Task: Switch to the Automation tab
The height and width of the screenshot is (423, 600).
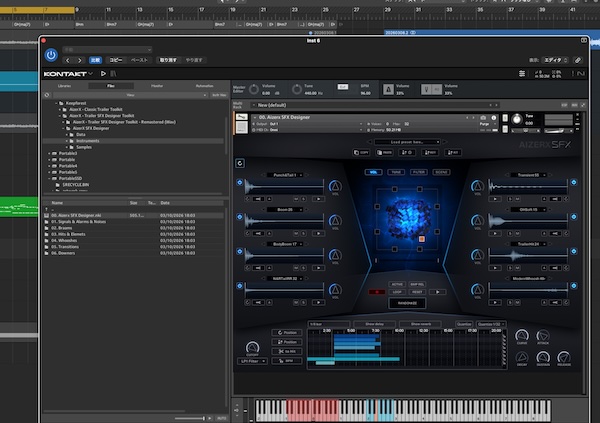Action: (x=204, y=86)
